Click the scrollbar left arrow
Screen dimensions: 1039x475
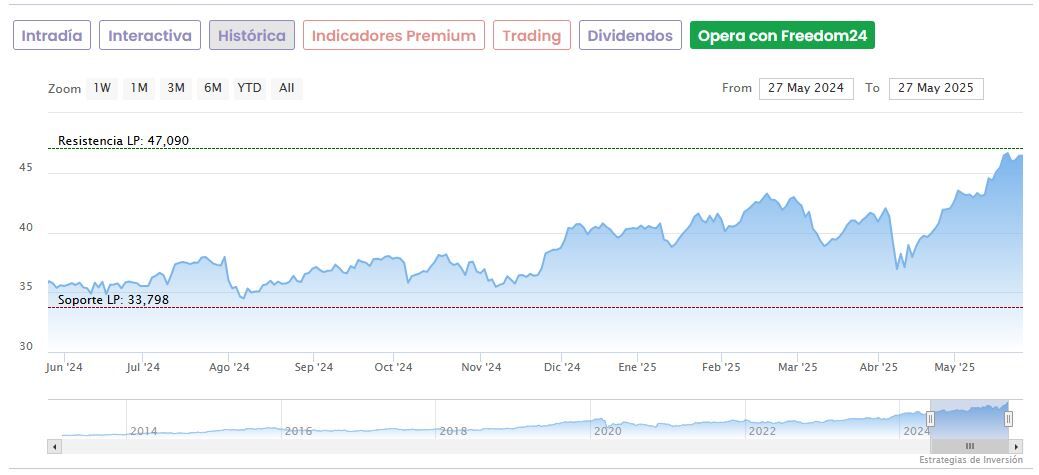click(54, 446)
